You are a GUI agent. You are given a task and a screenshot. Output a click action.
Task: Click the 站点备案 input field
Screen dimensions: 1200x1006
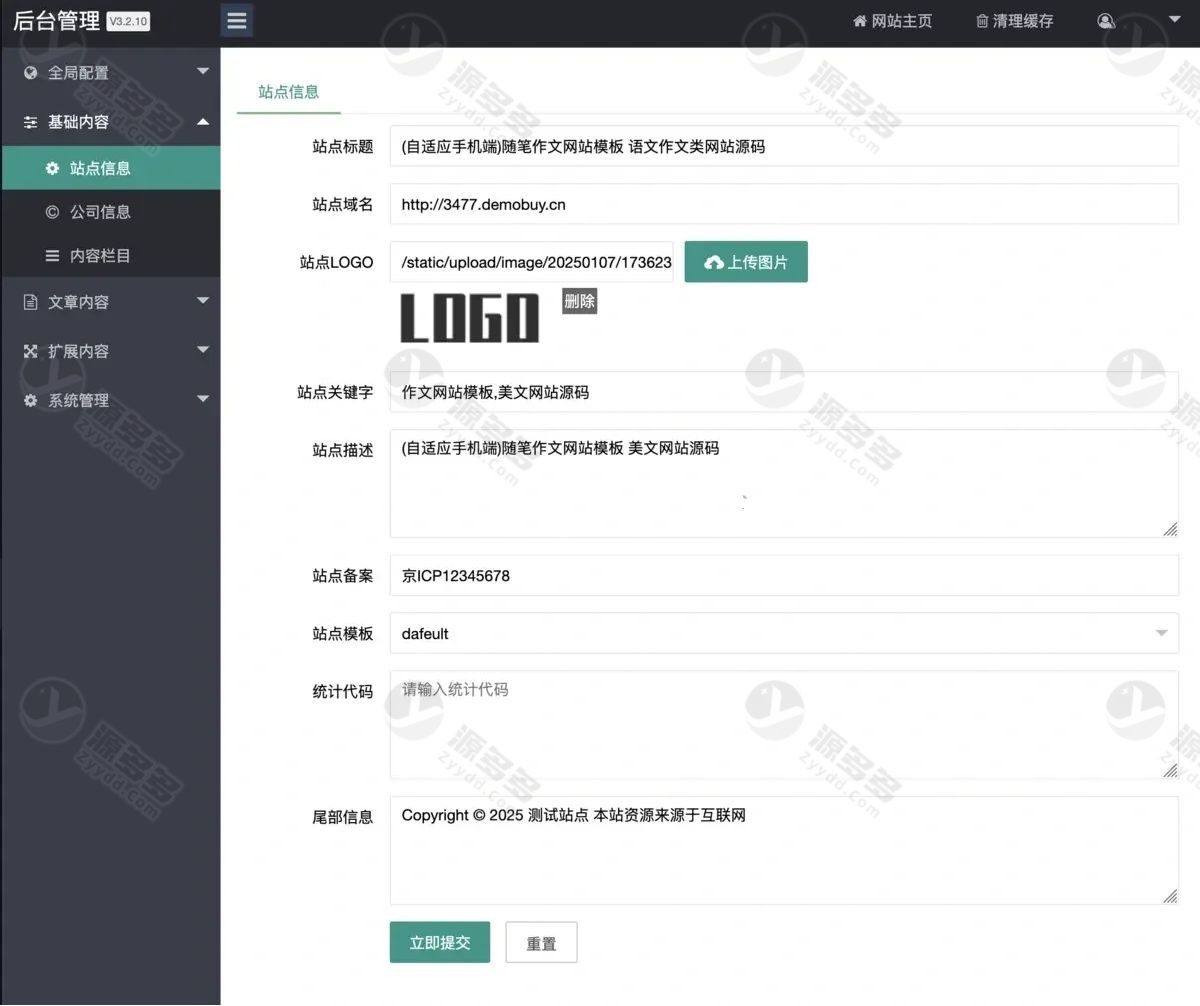tap(784, 576)
